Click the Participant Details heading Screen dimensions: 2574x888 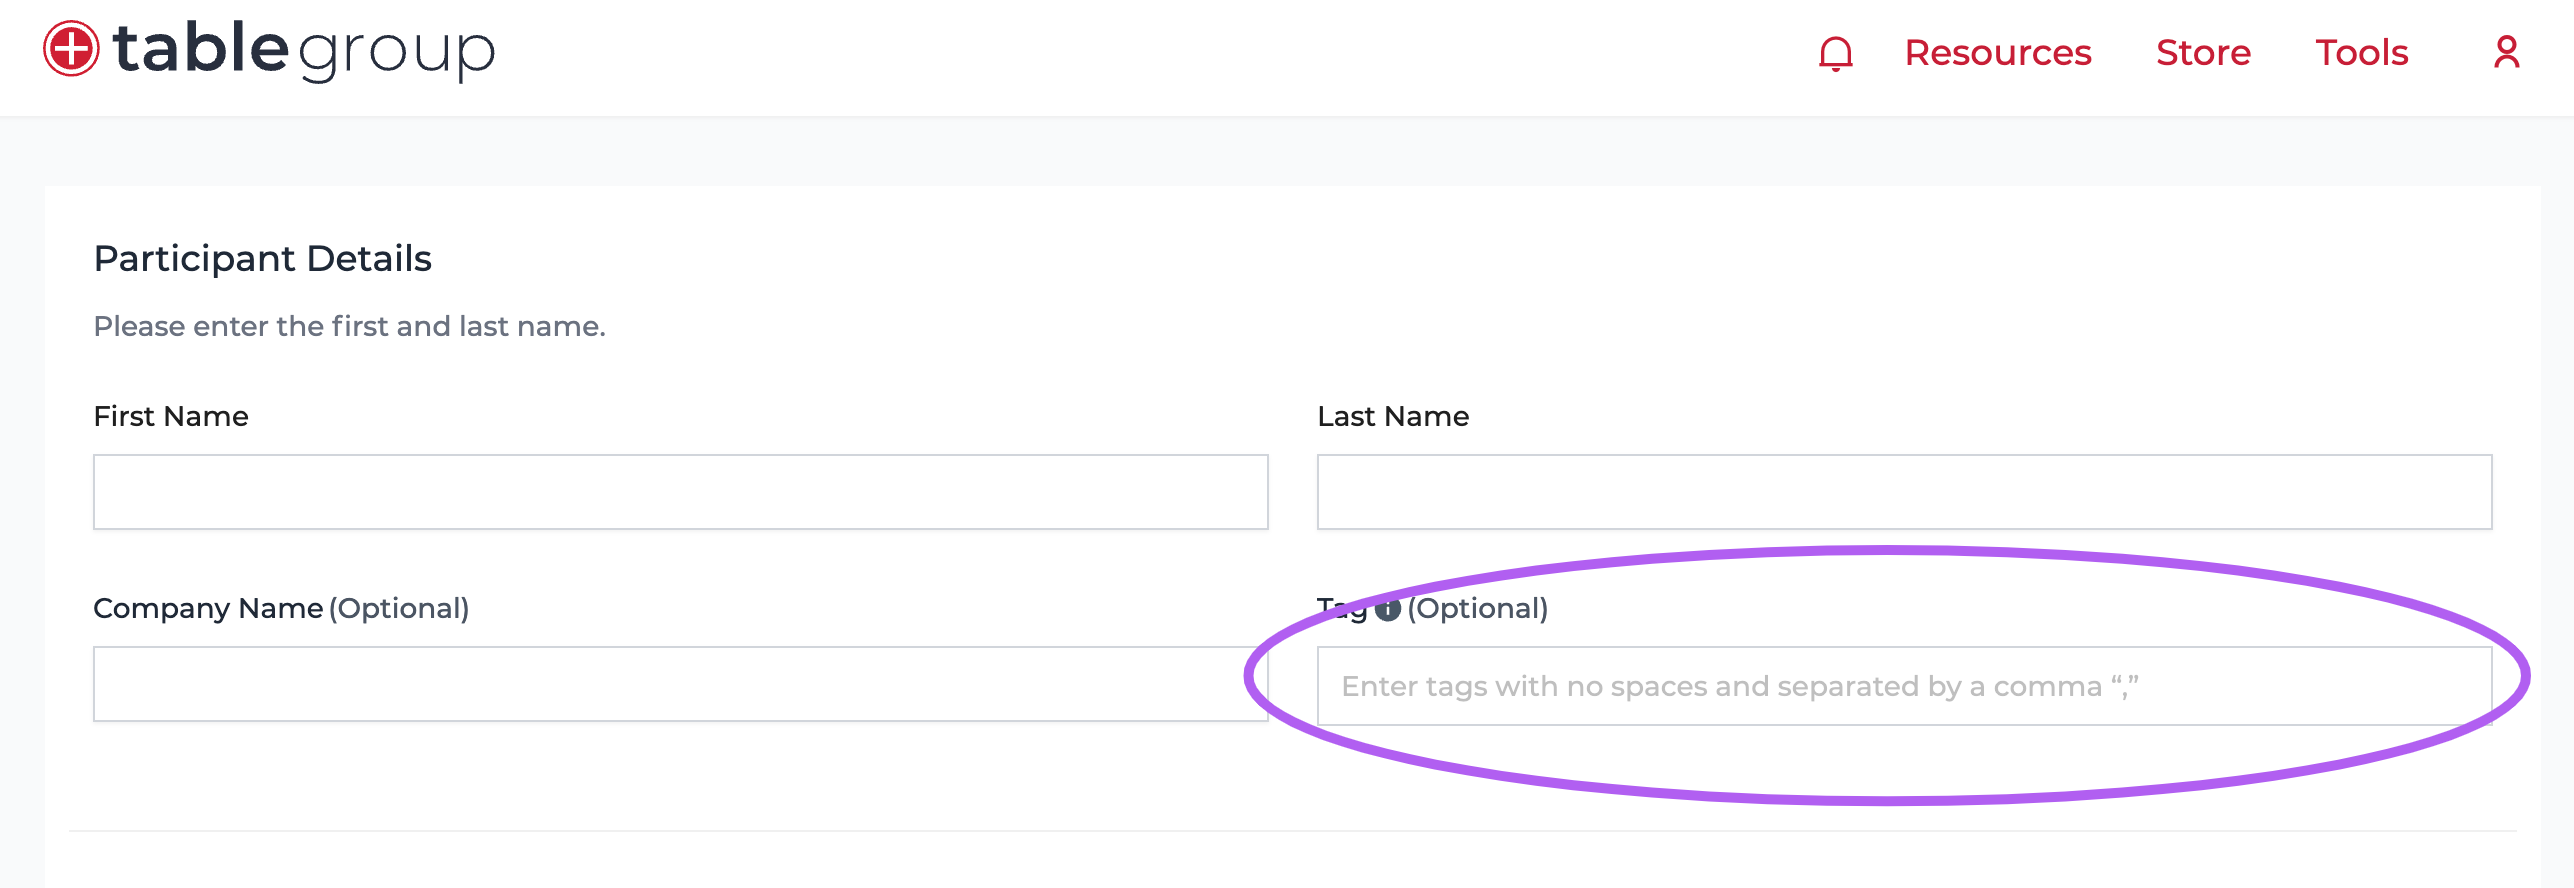pos(262,259)
